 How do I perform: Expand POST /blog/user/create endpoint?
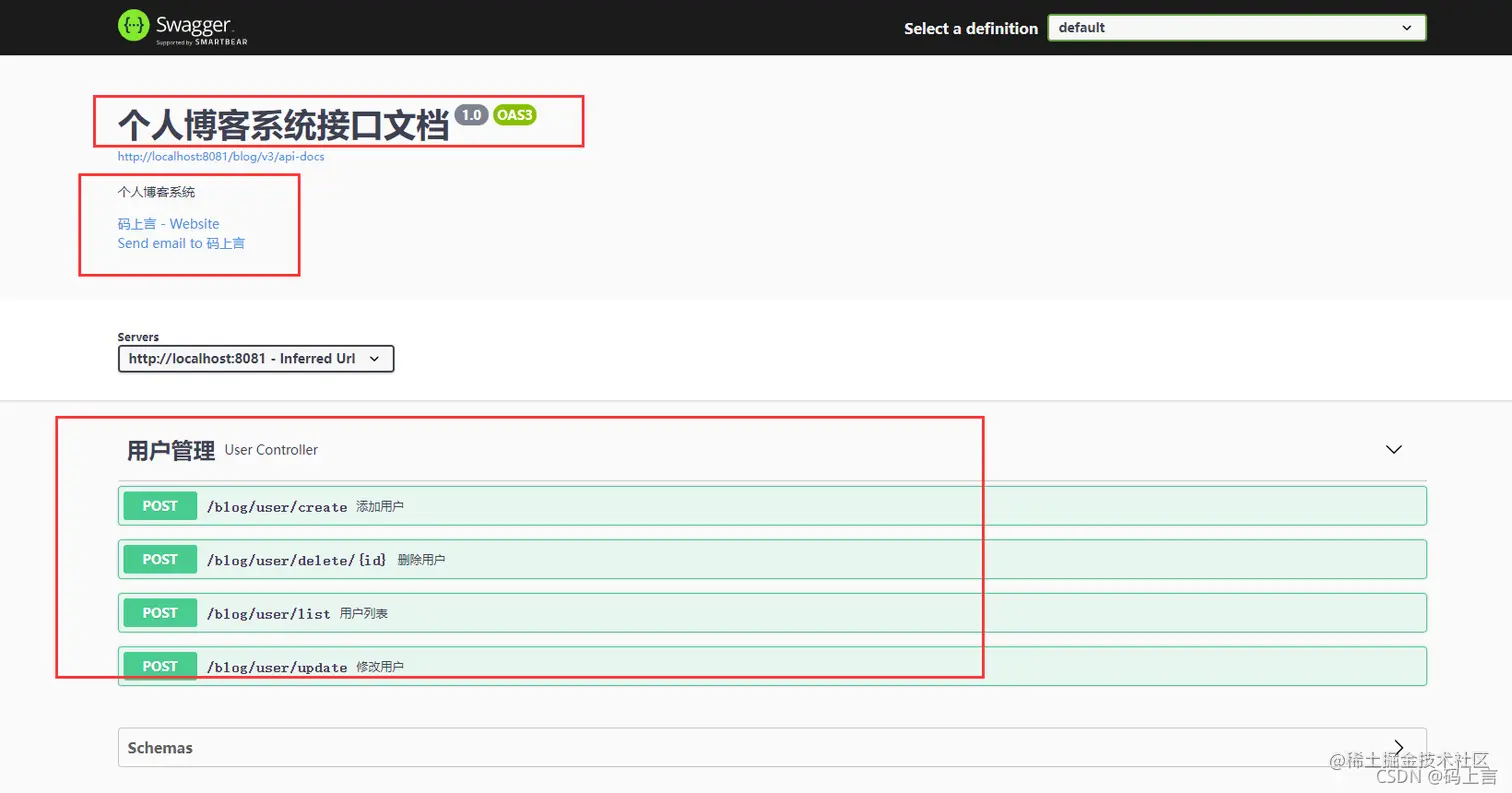click(772, 506)
